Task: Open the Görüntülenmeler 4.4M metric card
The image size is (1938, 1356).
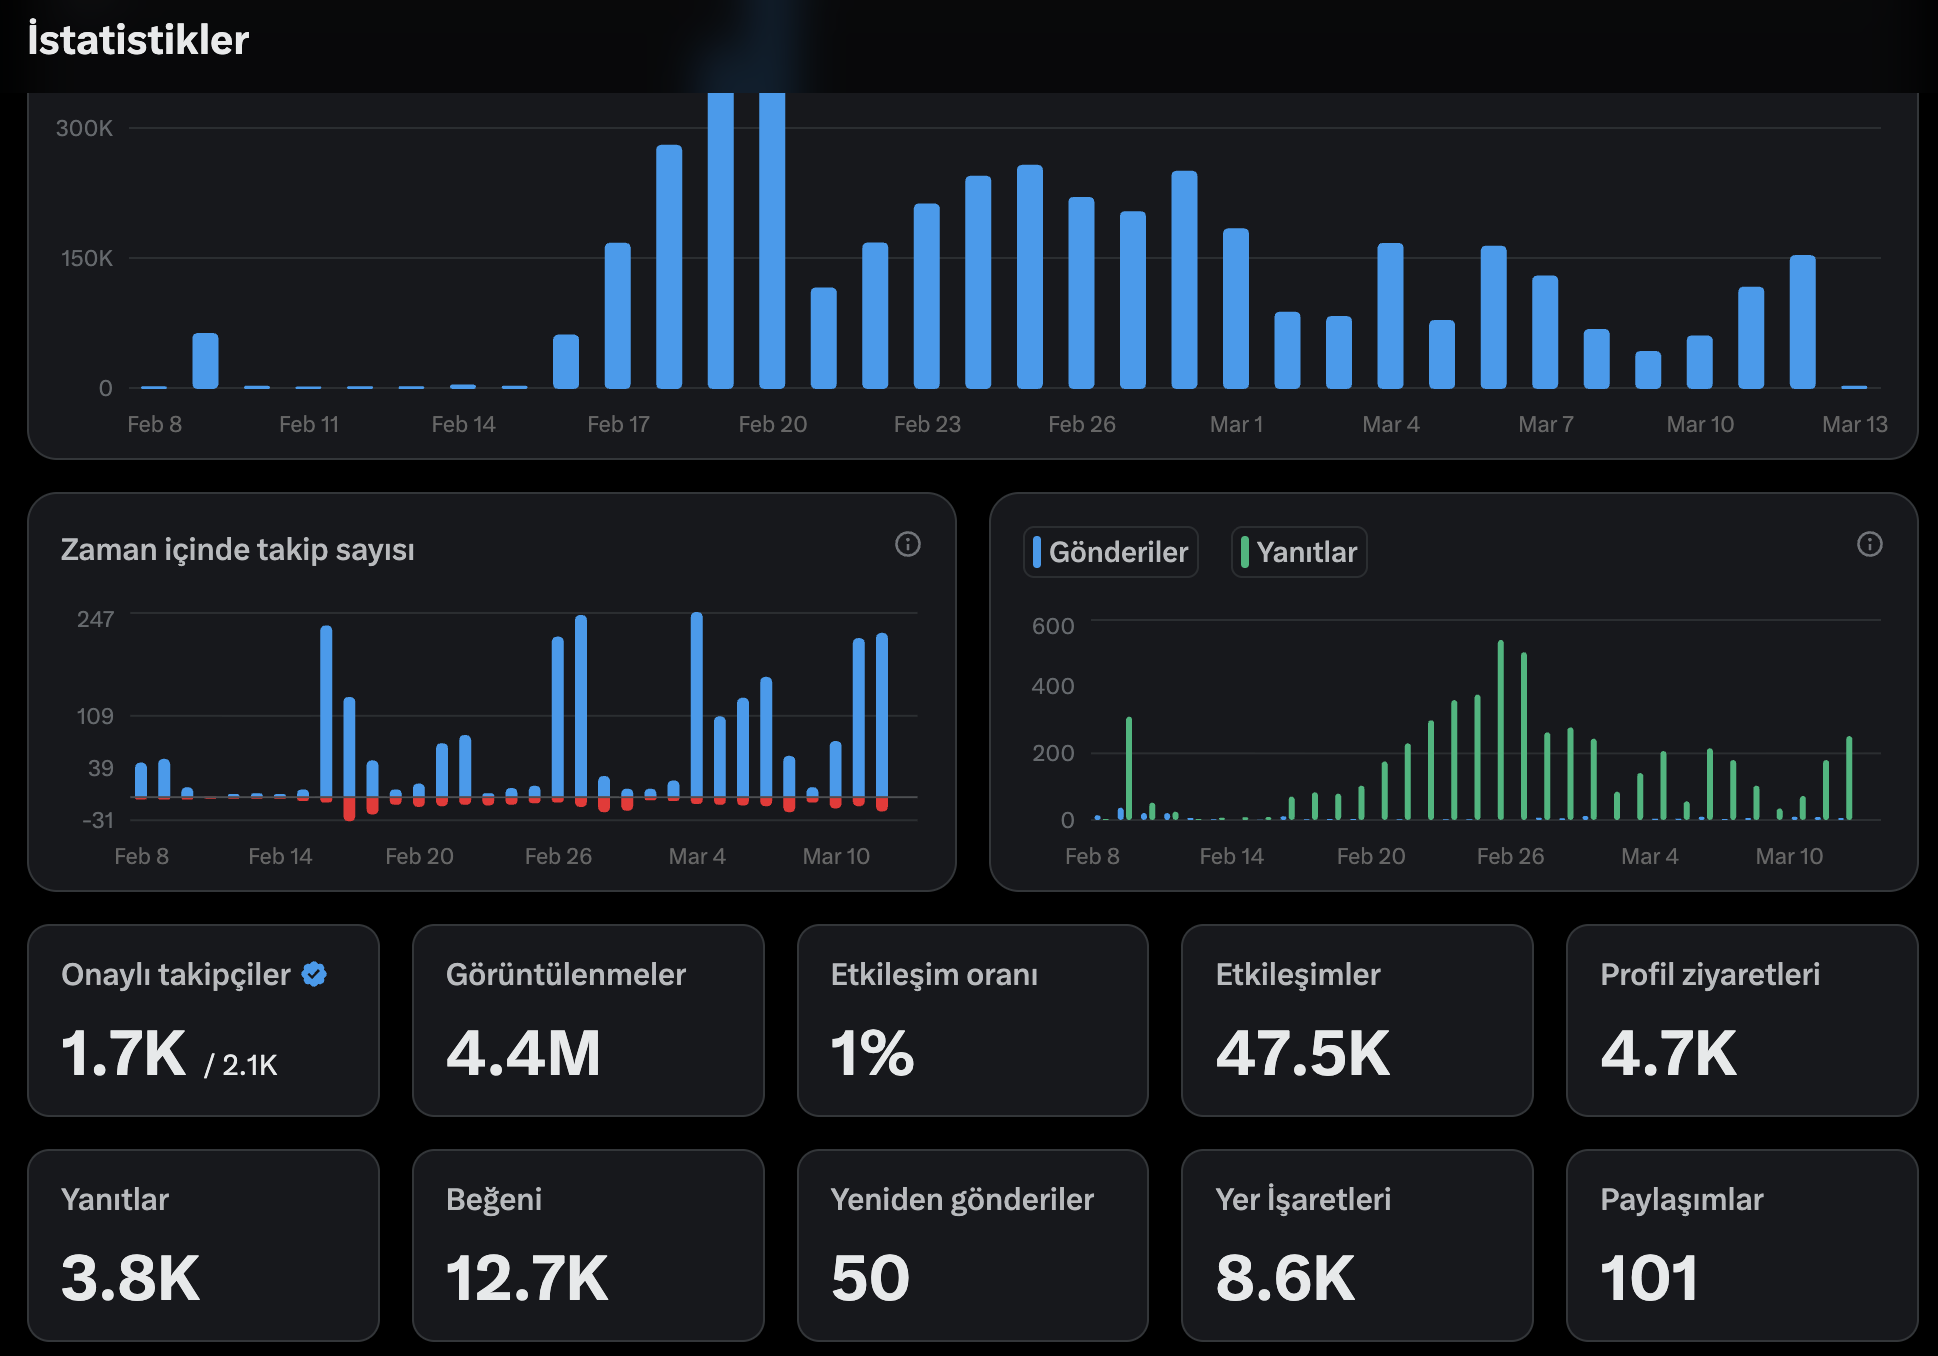Action: point(588,1020)
